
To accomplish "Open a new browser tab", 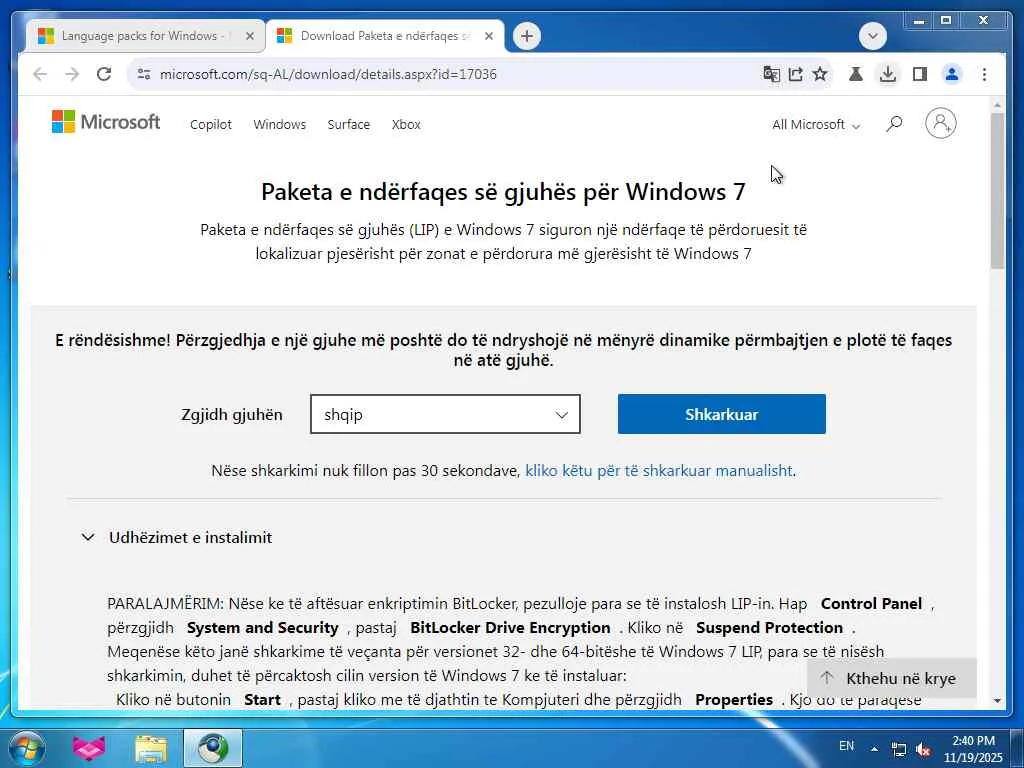I will (x=527, y=36).
